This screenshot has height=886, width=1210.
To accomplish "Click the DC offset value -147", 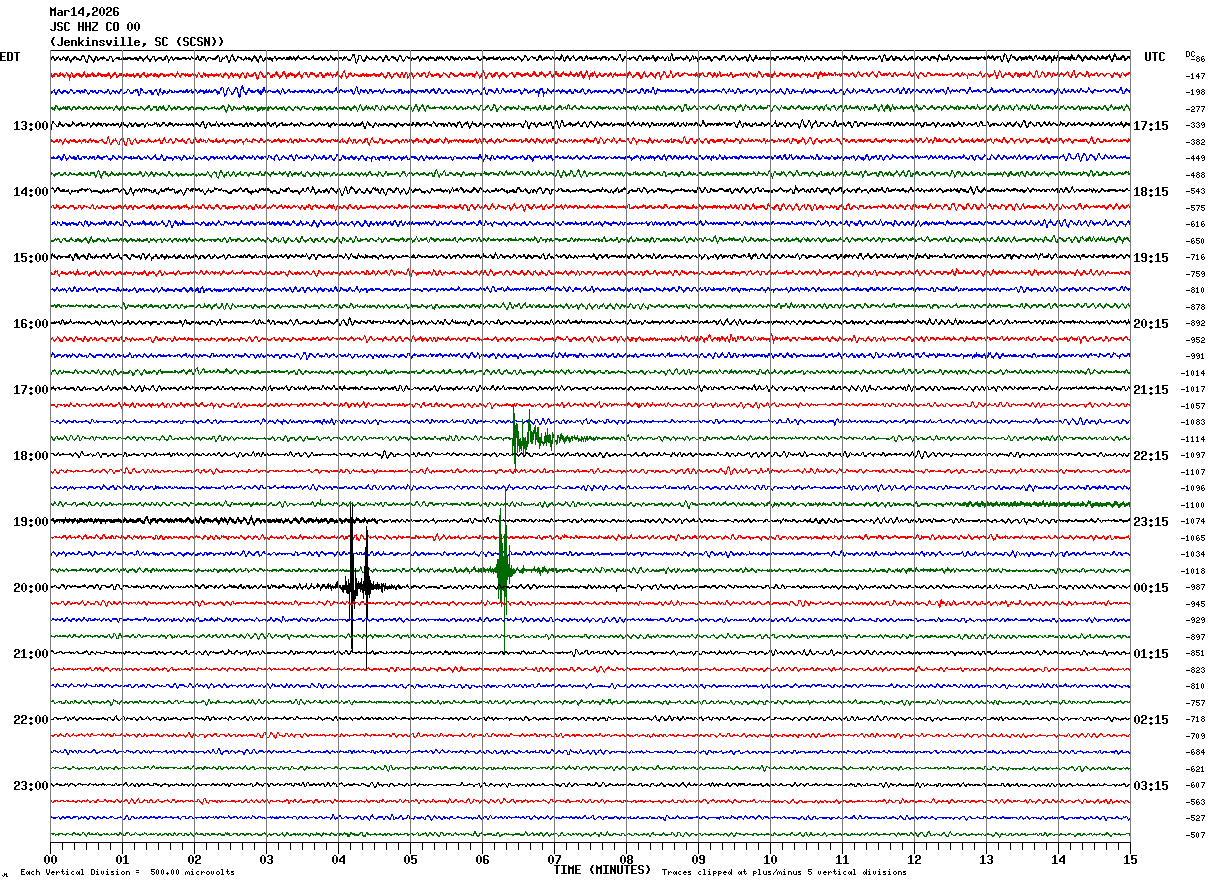I will tap(1195, 76).
